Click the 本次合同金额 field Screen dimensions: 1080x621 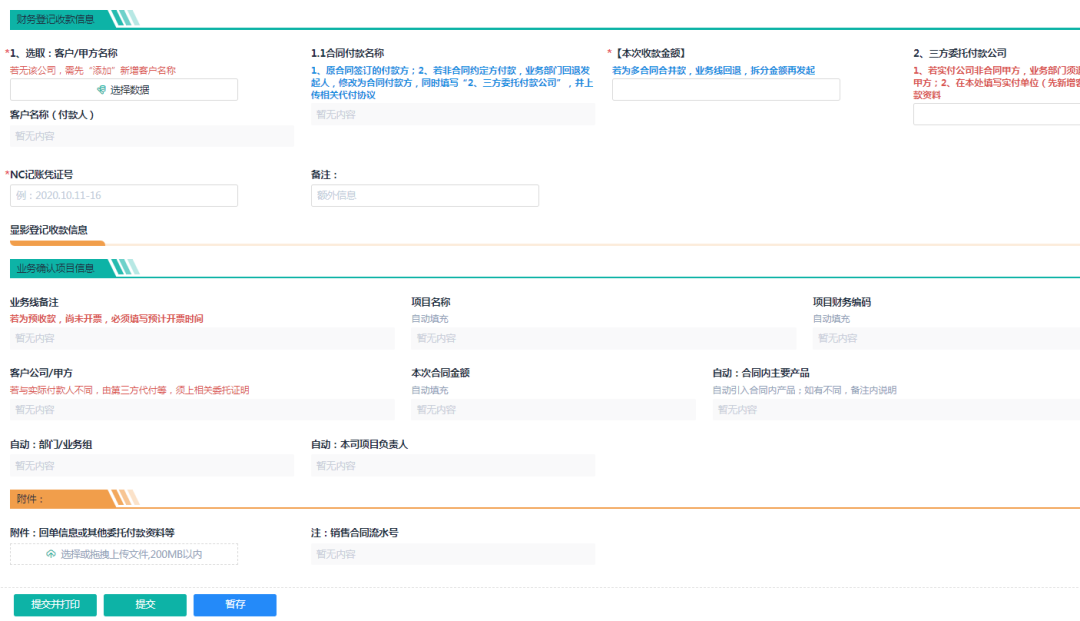pos(553,410)
